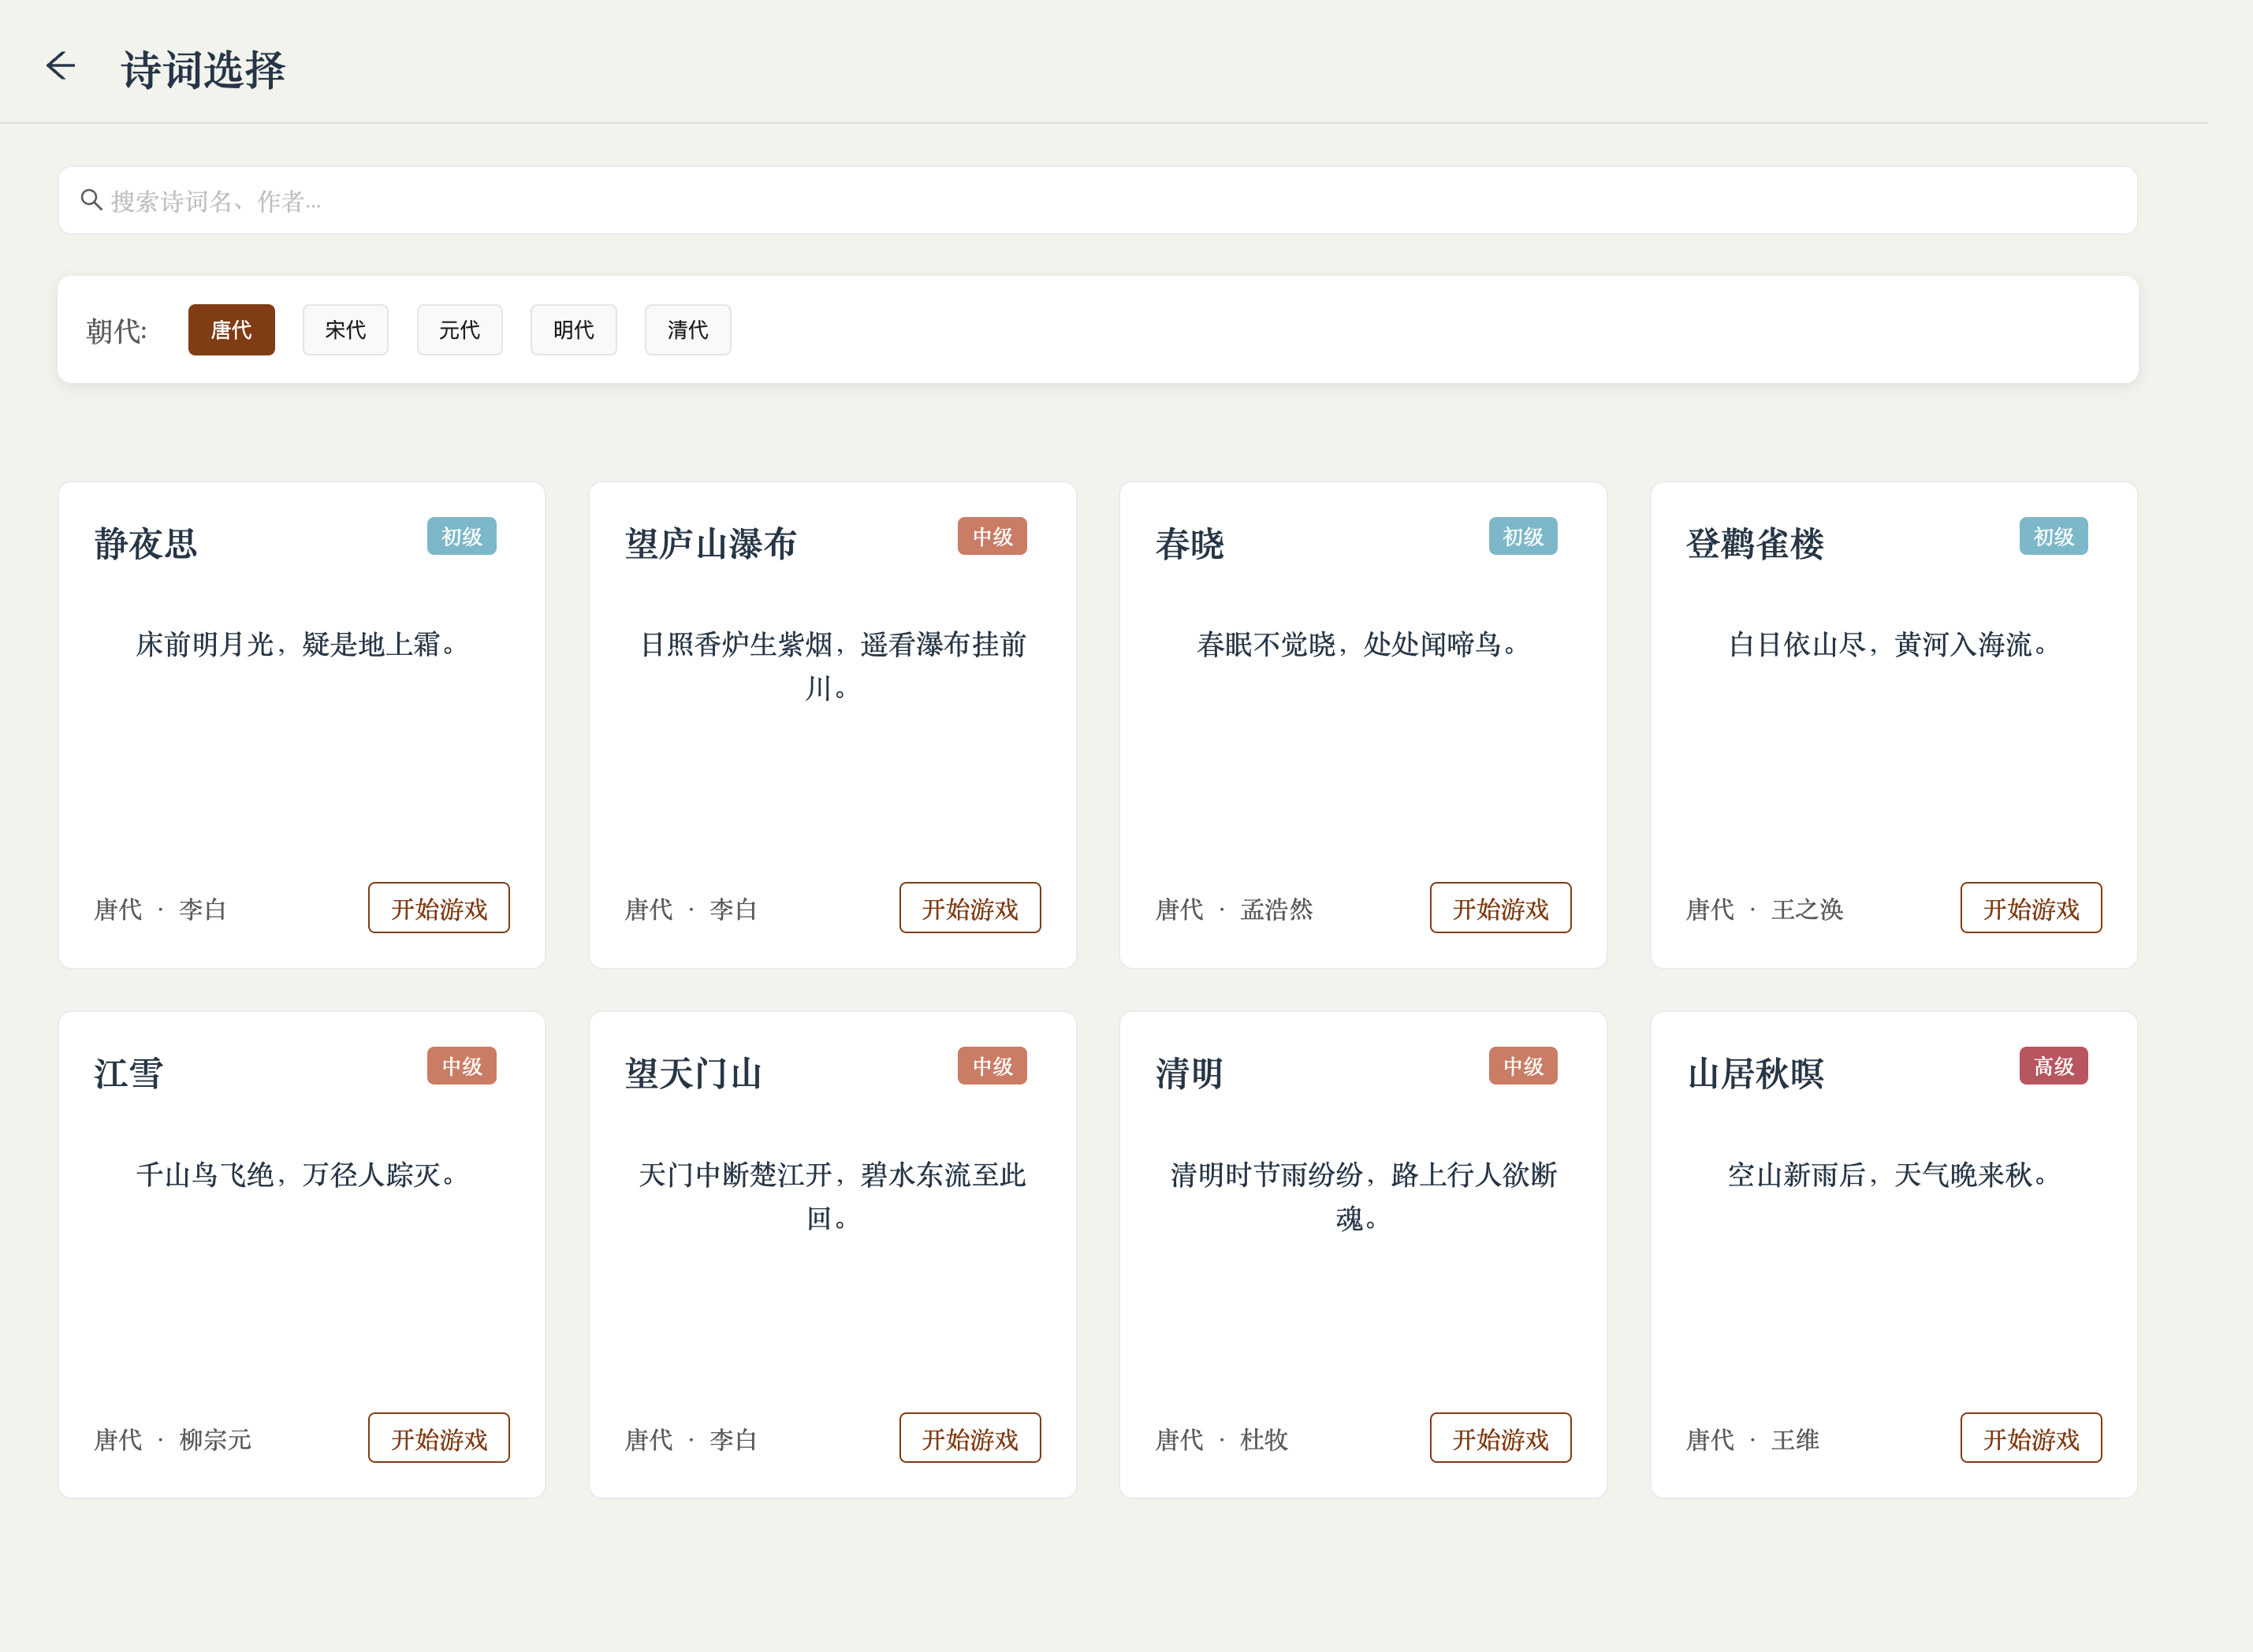The width and height of the screenshot is (2253, 1652).
Task: Click the 中级 badge on 江雪 card
Action: point(461,1066)
